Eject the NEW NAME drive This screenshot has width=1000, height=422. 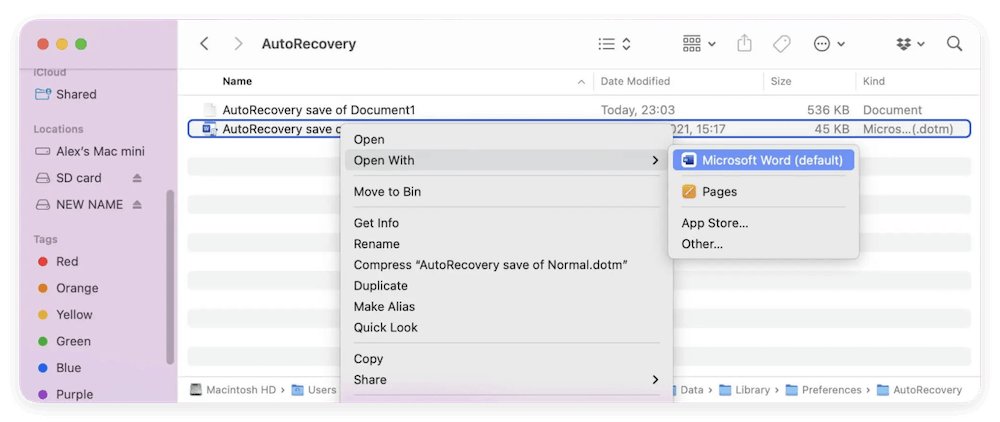point(137,205)
